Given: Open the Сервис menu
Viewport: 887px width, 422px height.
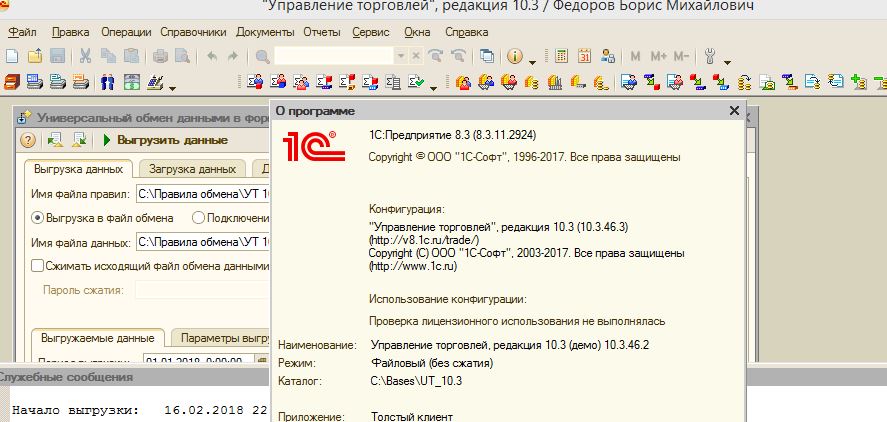Looking at the screenshot, I should pyautogui.click(x=371, y=32).
